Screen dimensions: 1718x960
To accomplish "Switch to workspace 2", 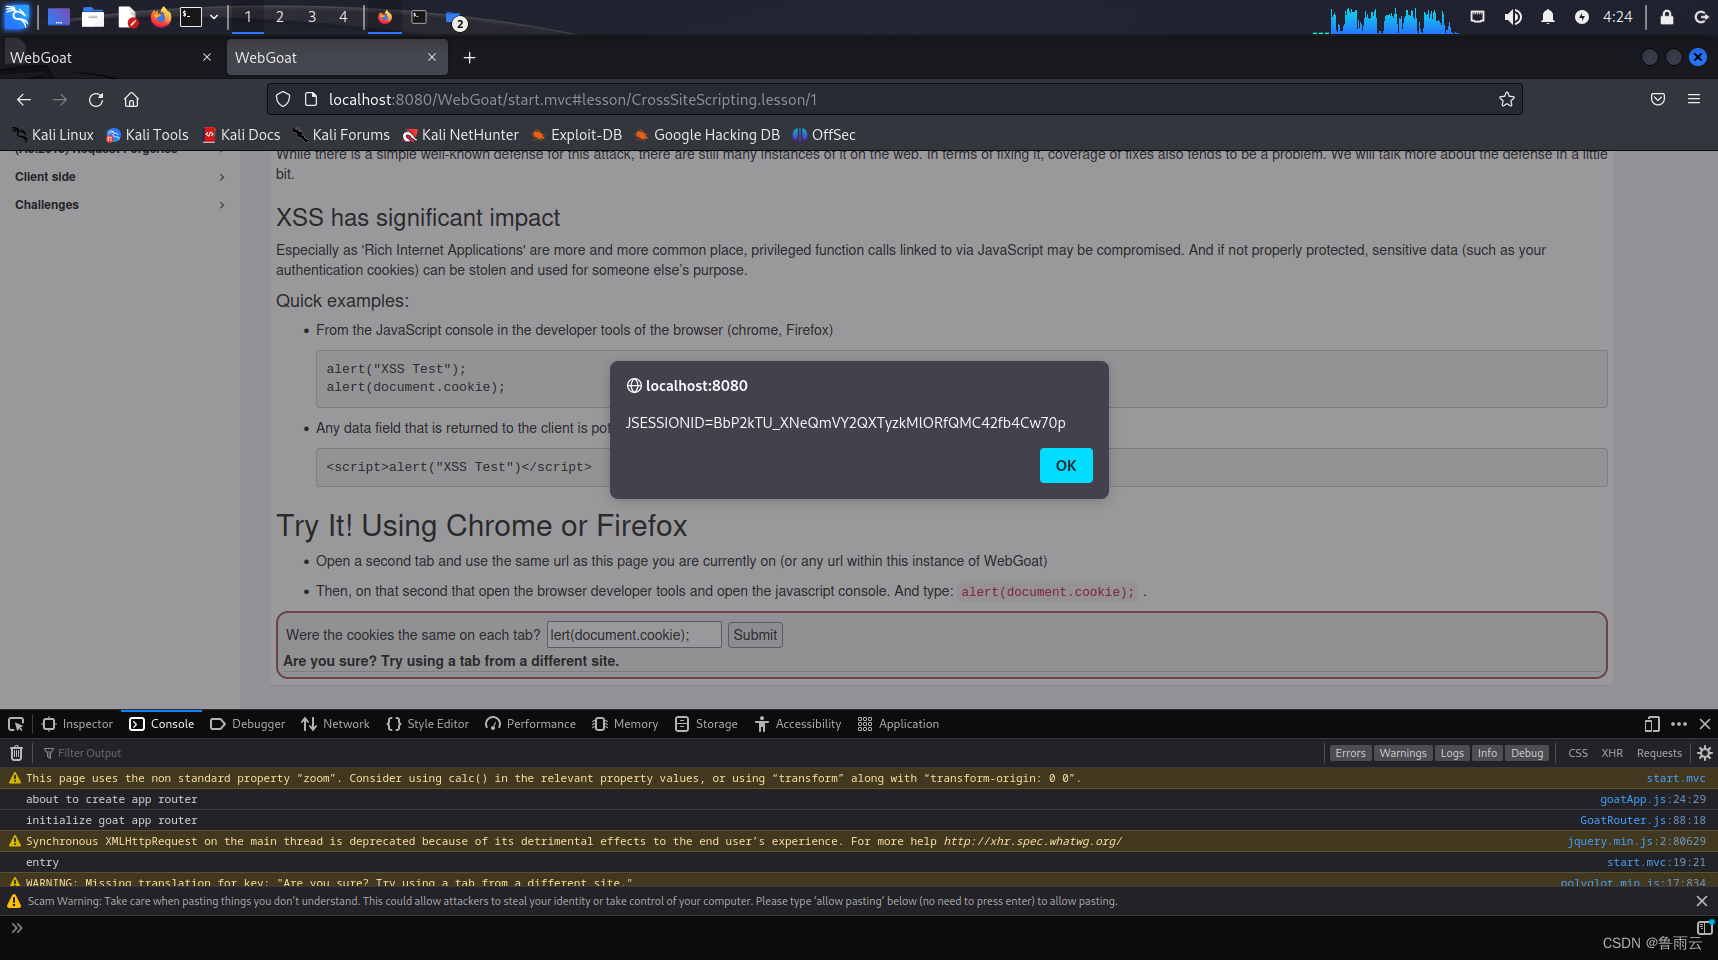I will pyautogui.click(x=280, y=16).
